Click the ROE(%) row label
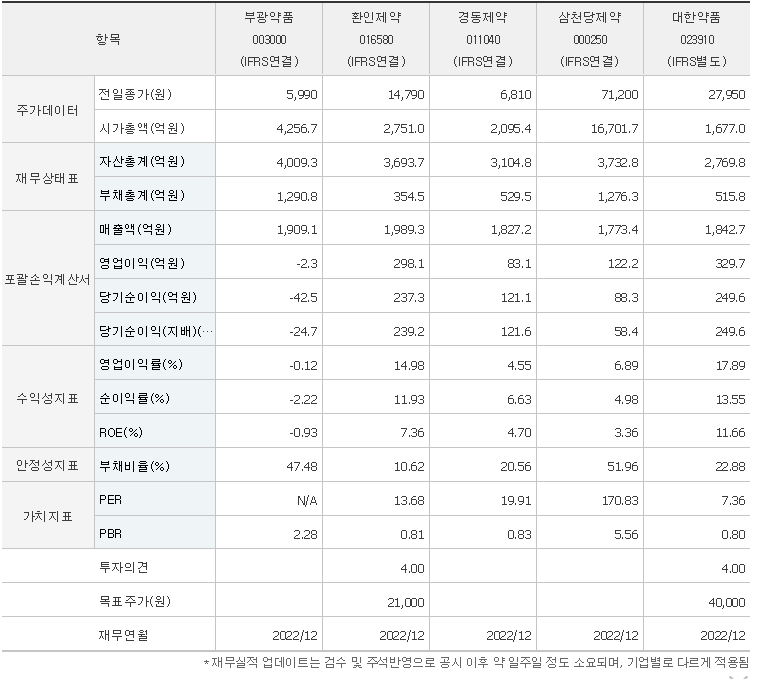The image size is (769, 679). [x=121, y=432]
